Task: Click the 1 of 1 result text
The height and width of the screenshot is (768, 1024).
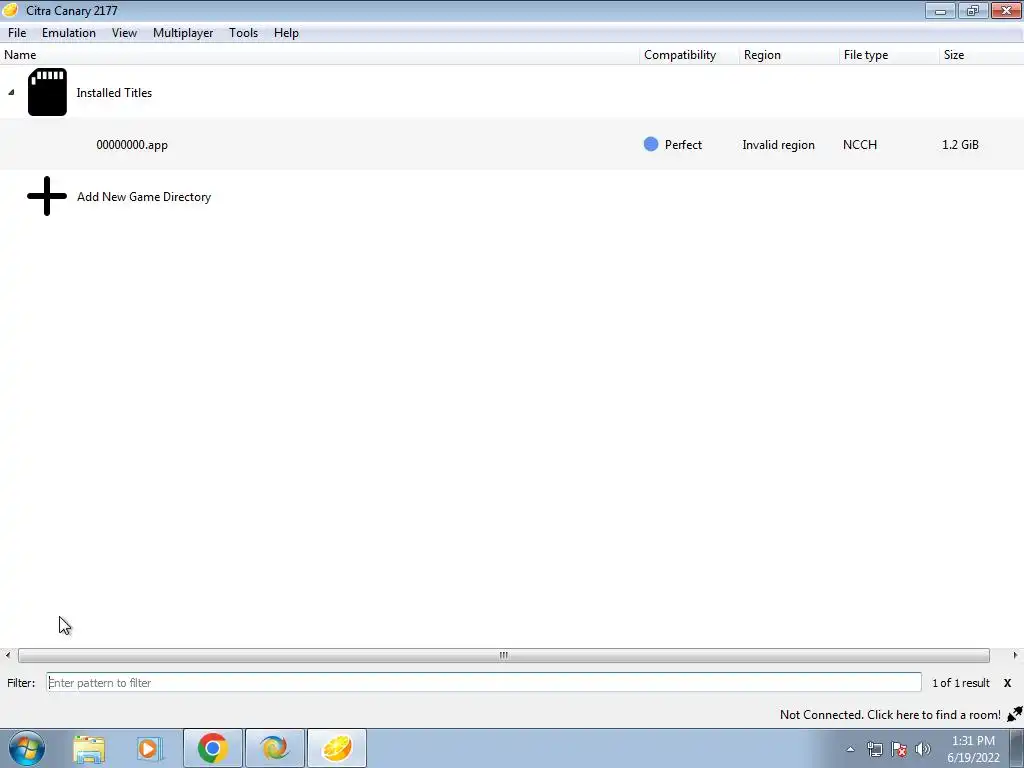Action: pos(961,682)
